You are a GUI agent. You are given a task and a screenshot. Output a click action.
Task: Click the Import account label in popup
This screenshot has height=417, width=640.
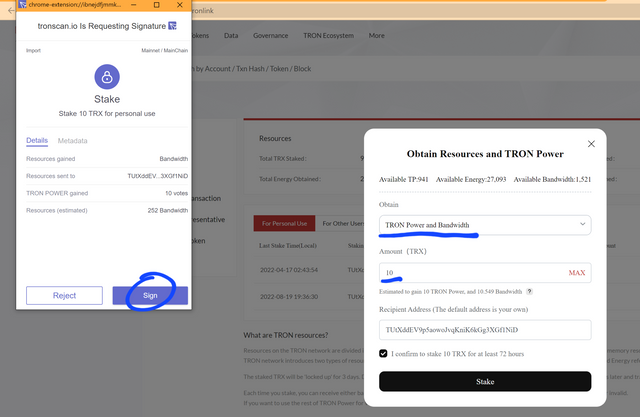click(33, 51)
